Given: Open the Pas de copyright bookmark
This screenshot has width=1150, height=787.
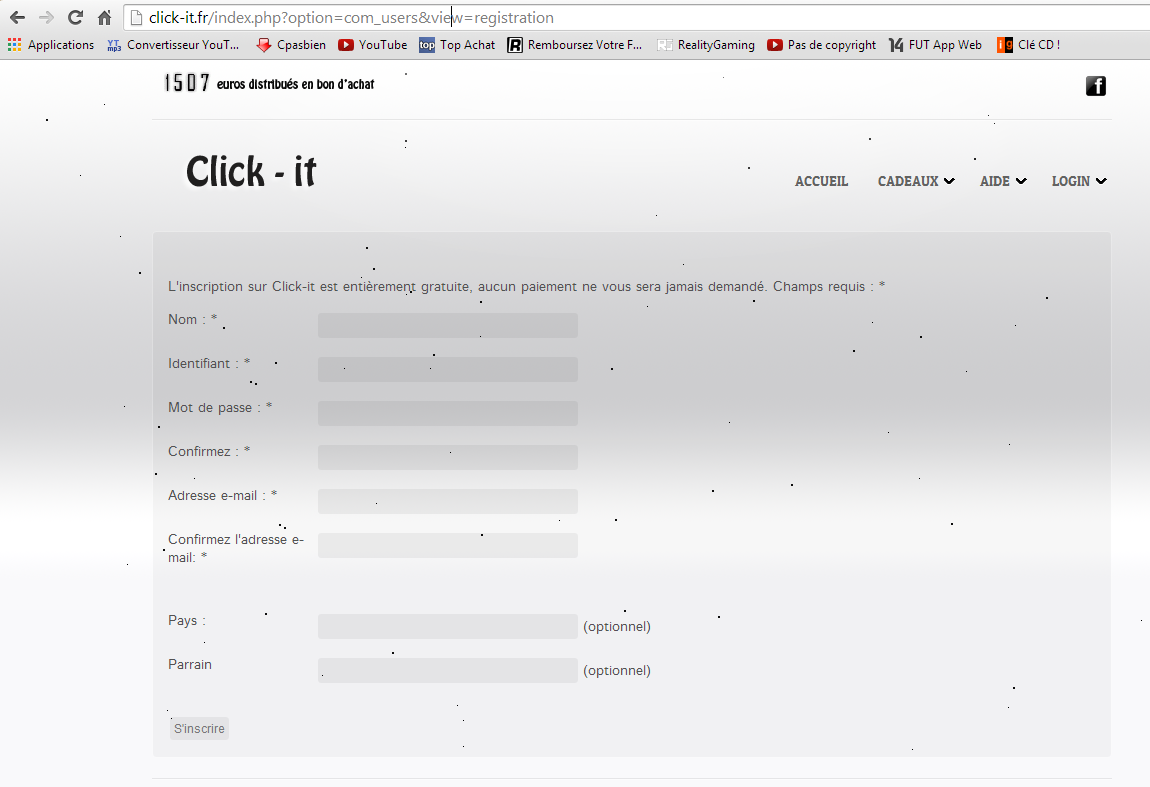Looking at the screenshot, I should (x=821, y=45).
